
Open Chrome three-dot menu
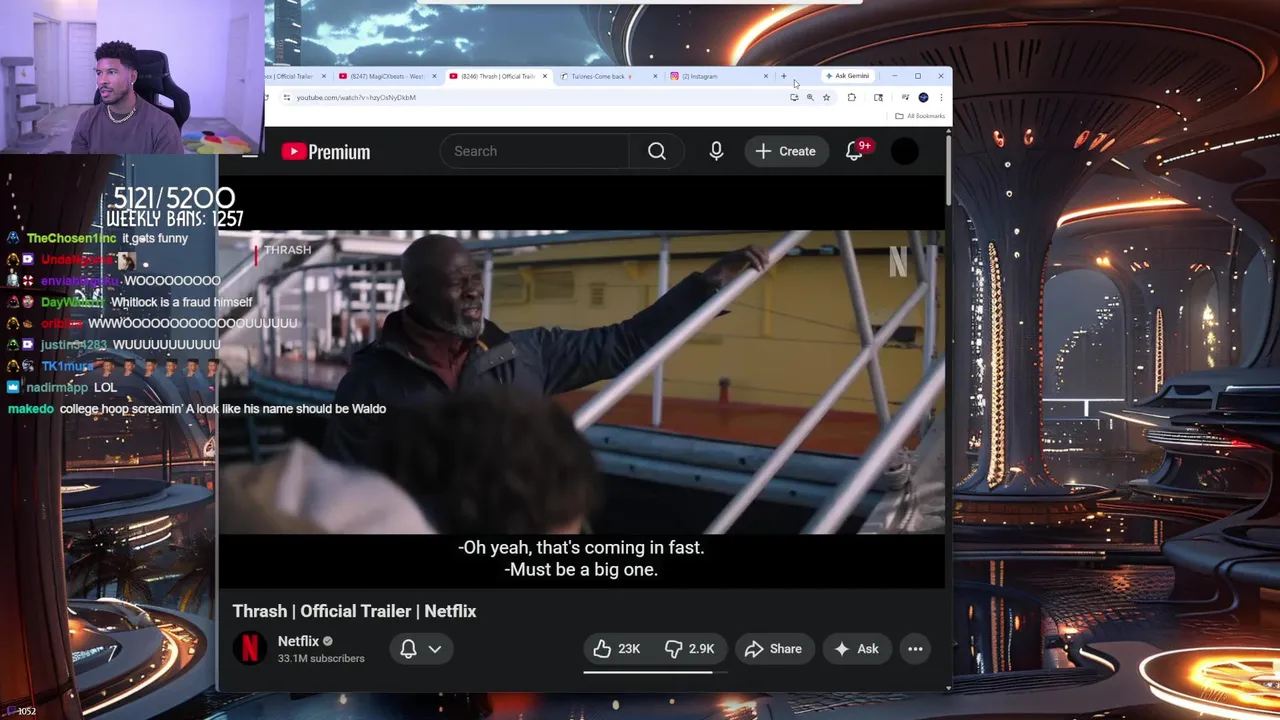tap(941, 97)
